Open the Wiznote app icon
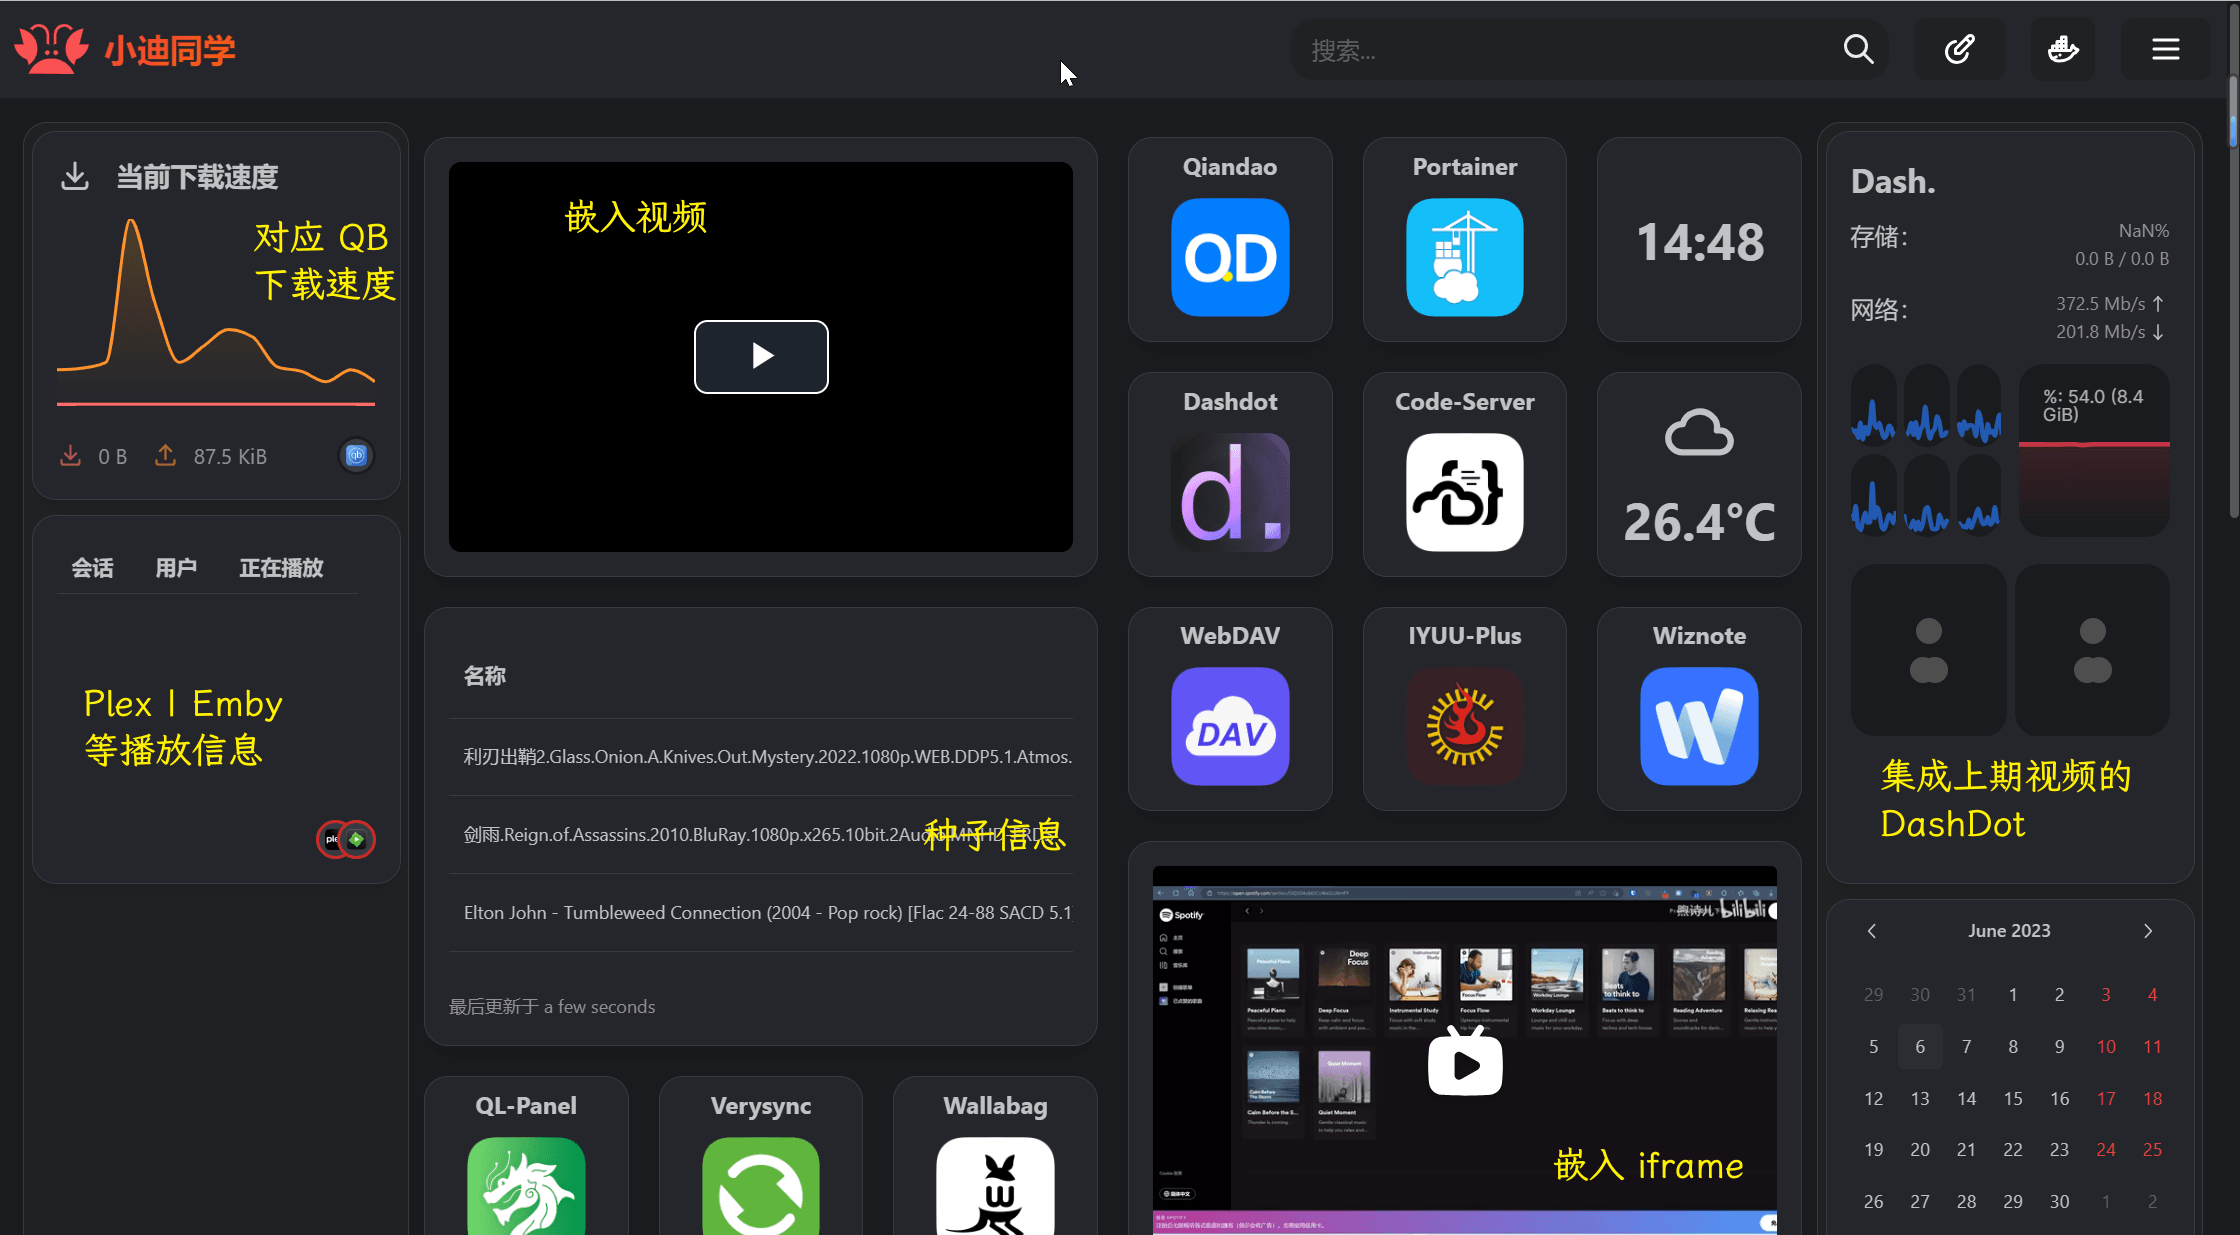Viewport: 2240px width, 1235px height. click(1699, 726)
